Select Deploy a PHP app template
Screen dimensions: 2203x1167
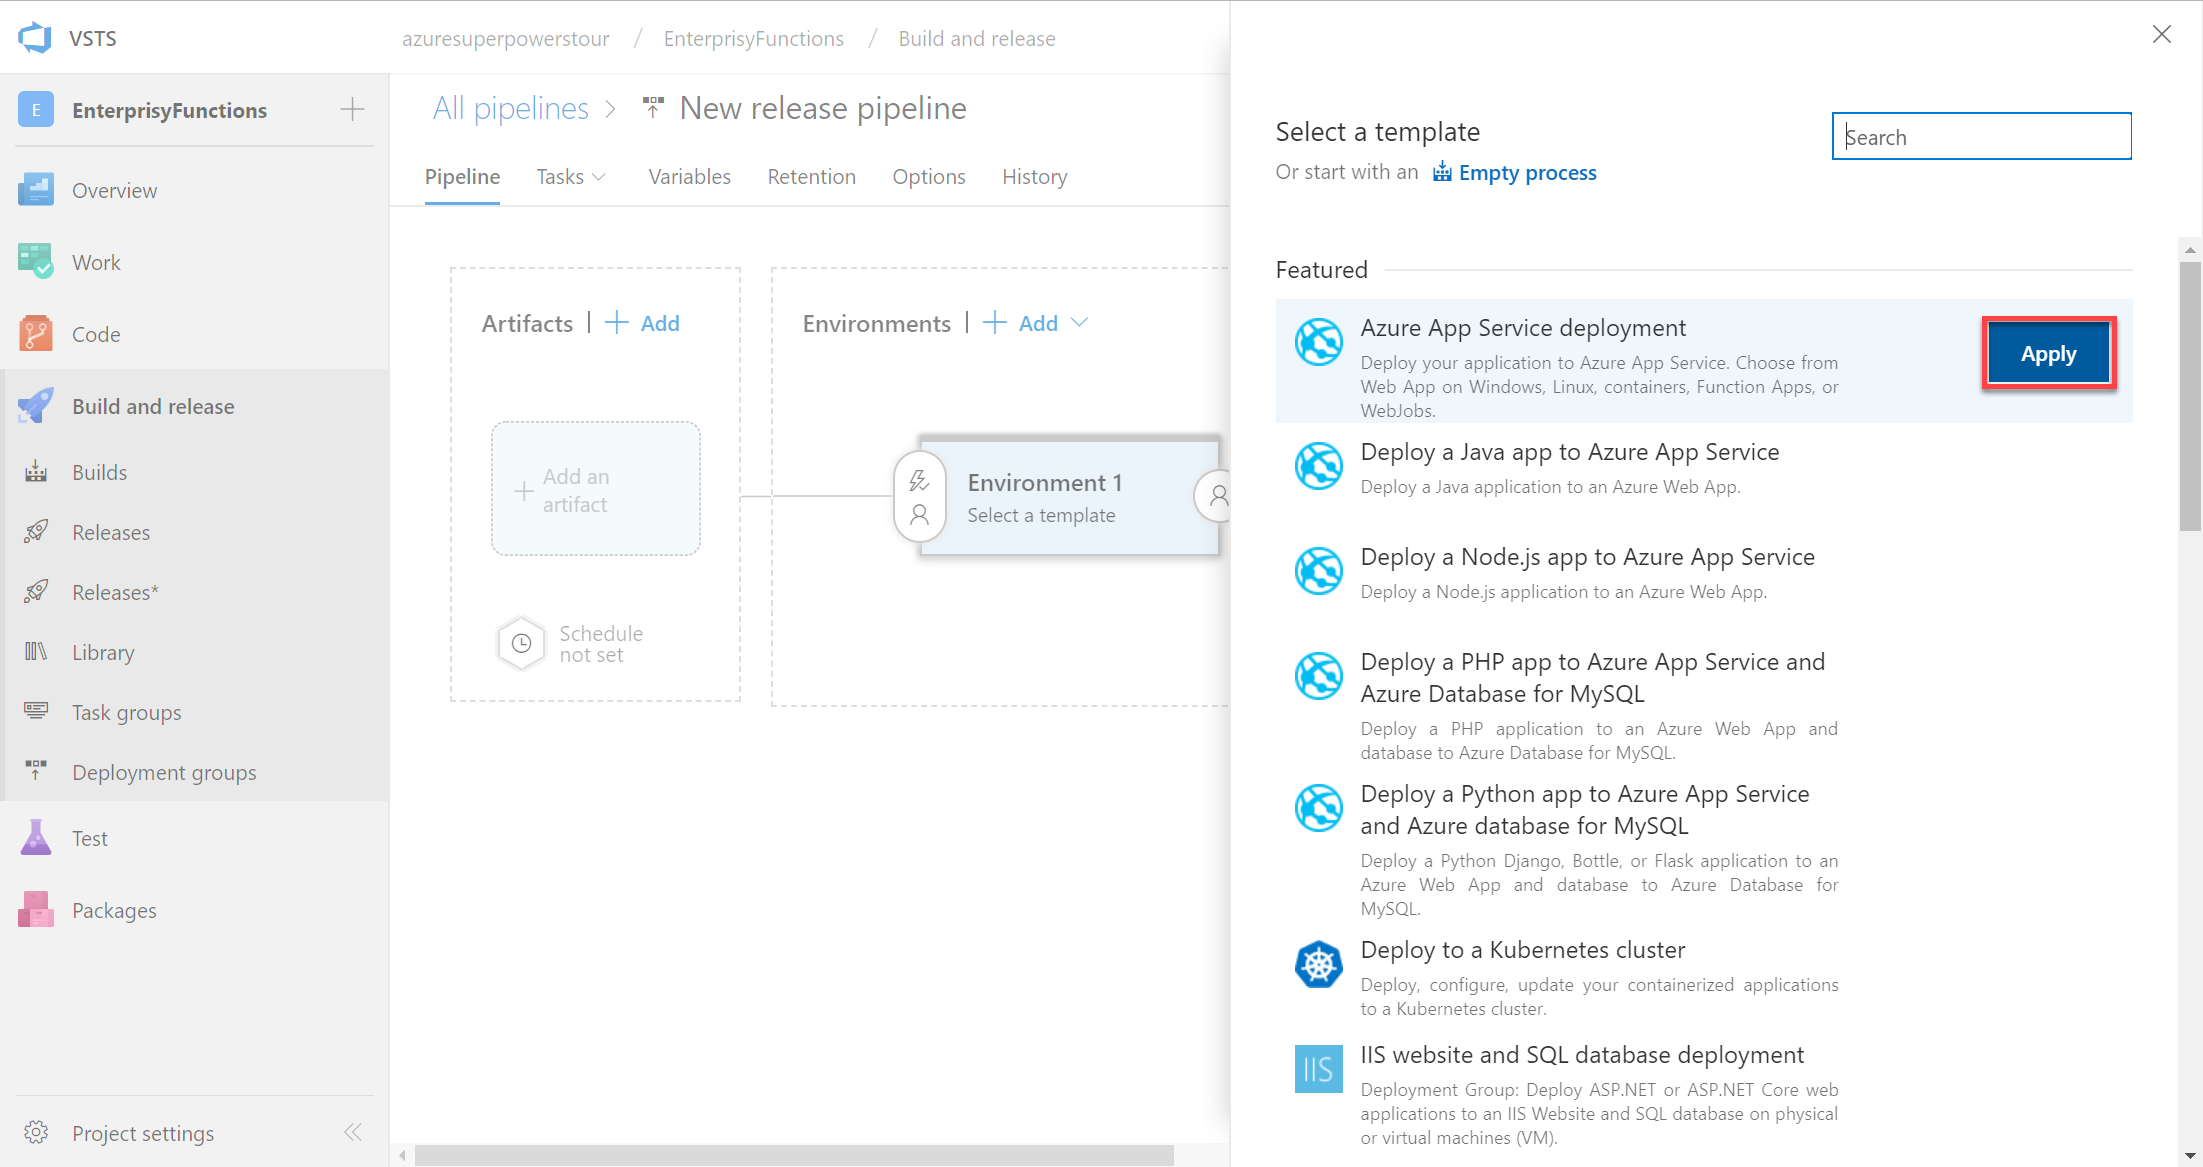1592,677
